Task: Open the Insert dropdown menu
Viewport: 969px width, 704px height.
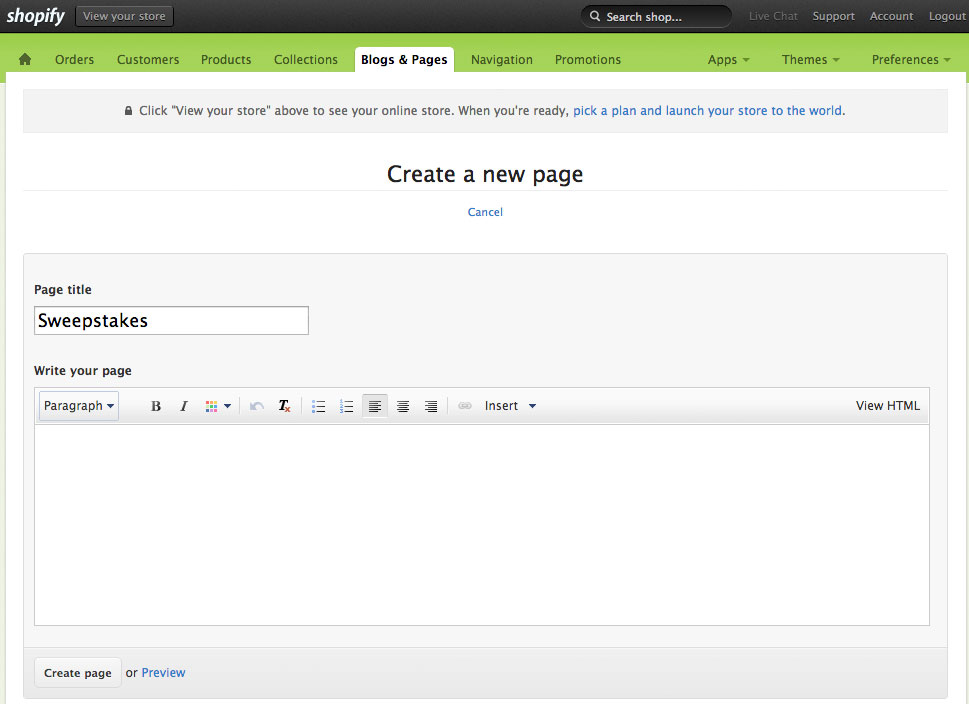Action: click(x=509, y=405)
